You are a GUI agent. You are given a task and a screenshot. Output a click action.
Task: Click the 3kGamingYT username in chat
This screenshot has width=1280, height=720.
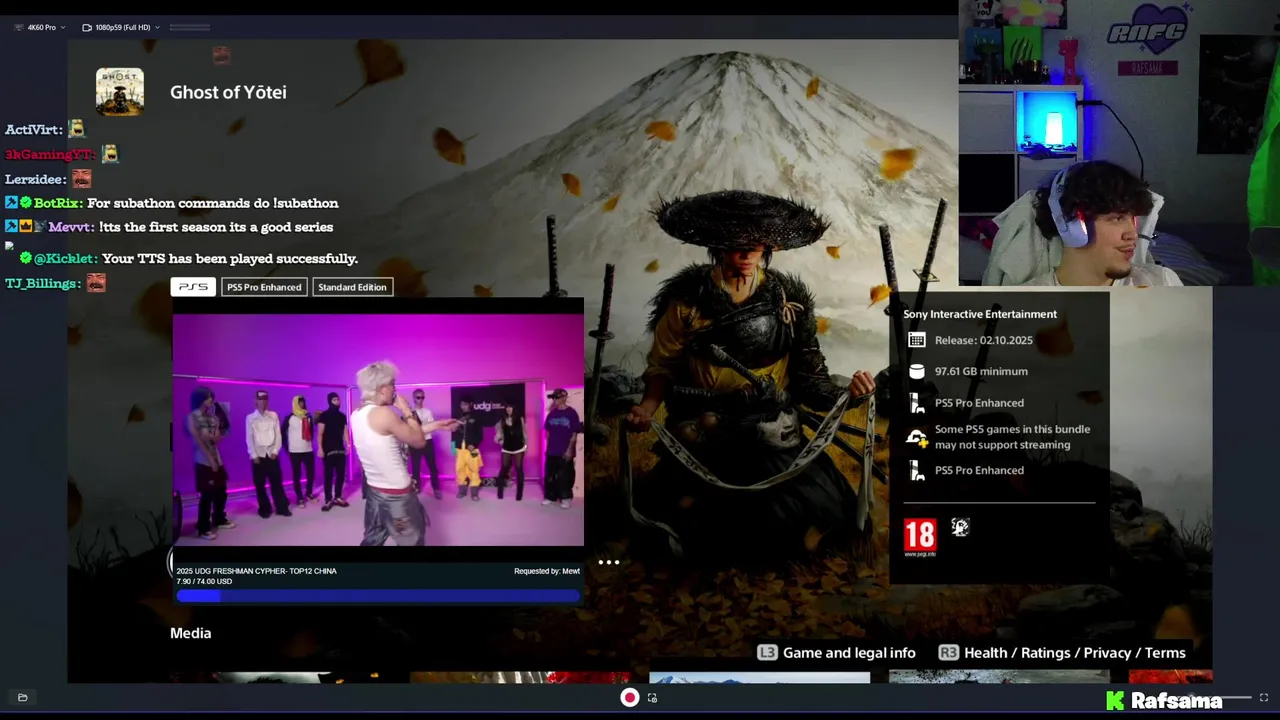[x=50, y=155]
